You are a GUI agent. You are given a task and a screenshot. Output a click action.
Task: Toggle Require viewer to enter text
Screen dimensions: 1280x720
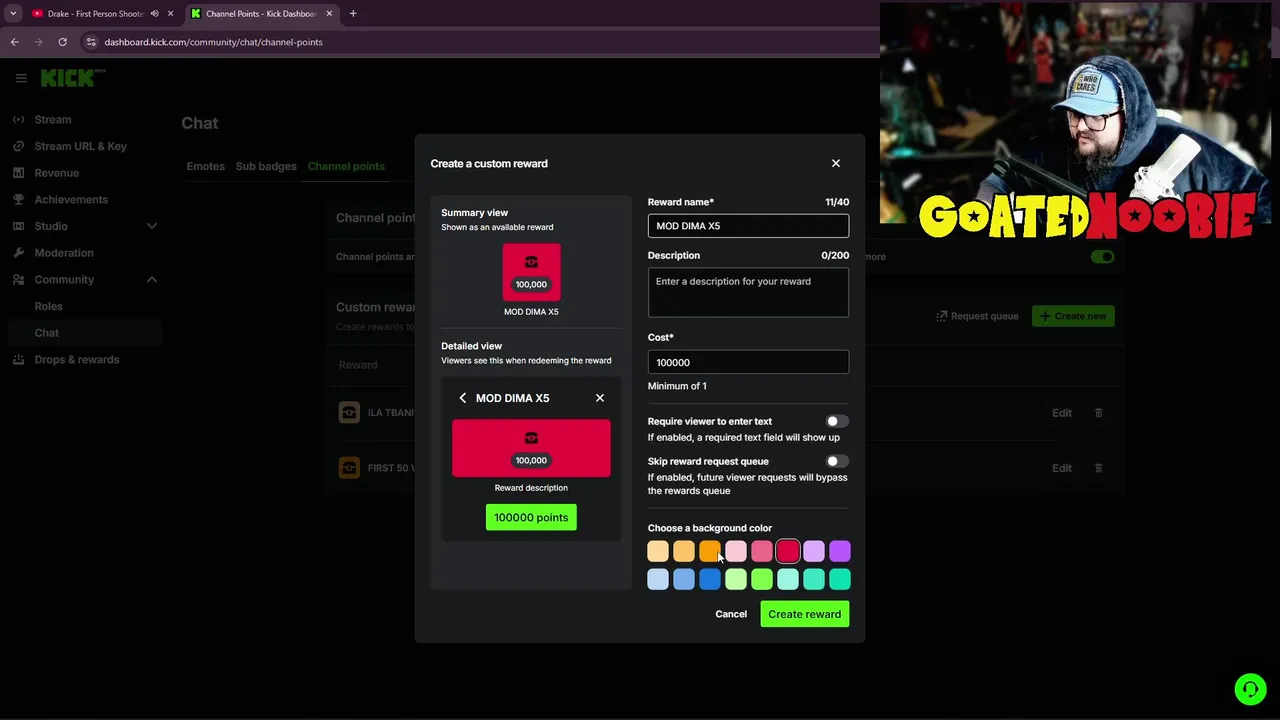[837, 422]
